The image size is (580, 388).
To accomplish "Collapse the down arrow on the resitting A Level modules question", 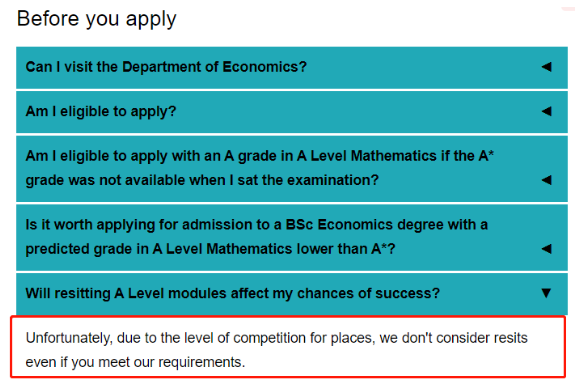I will tap(546, 293).
